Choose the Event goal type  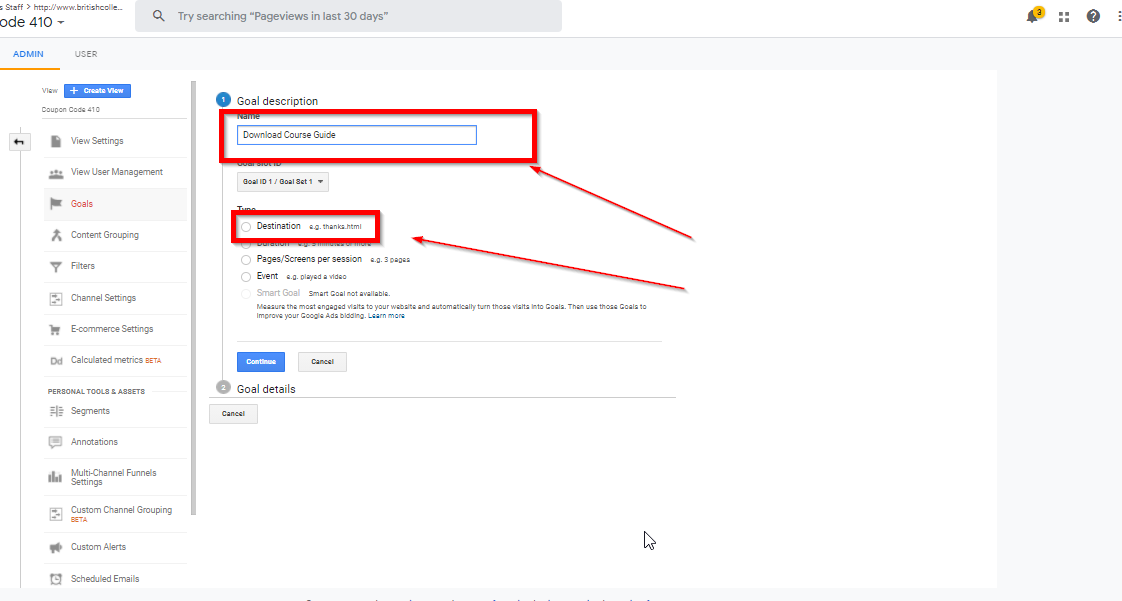(x=245, y=275)
